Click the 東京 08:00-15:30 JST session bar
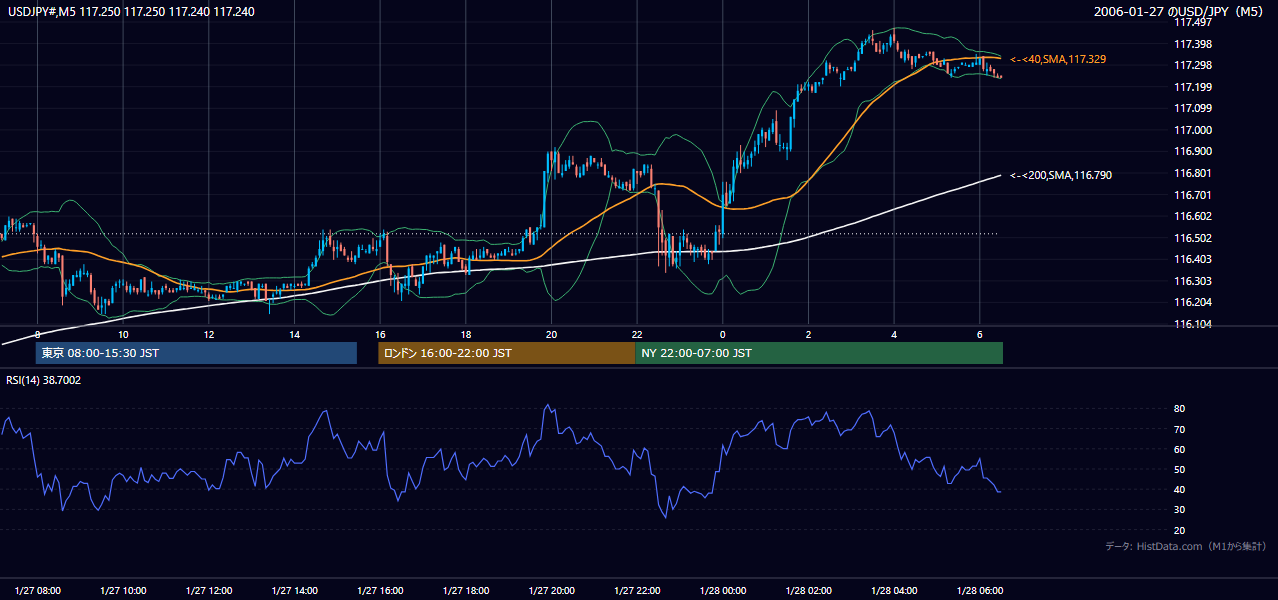 196,353
